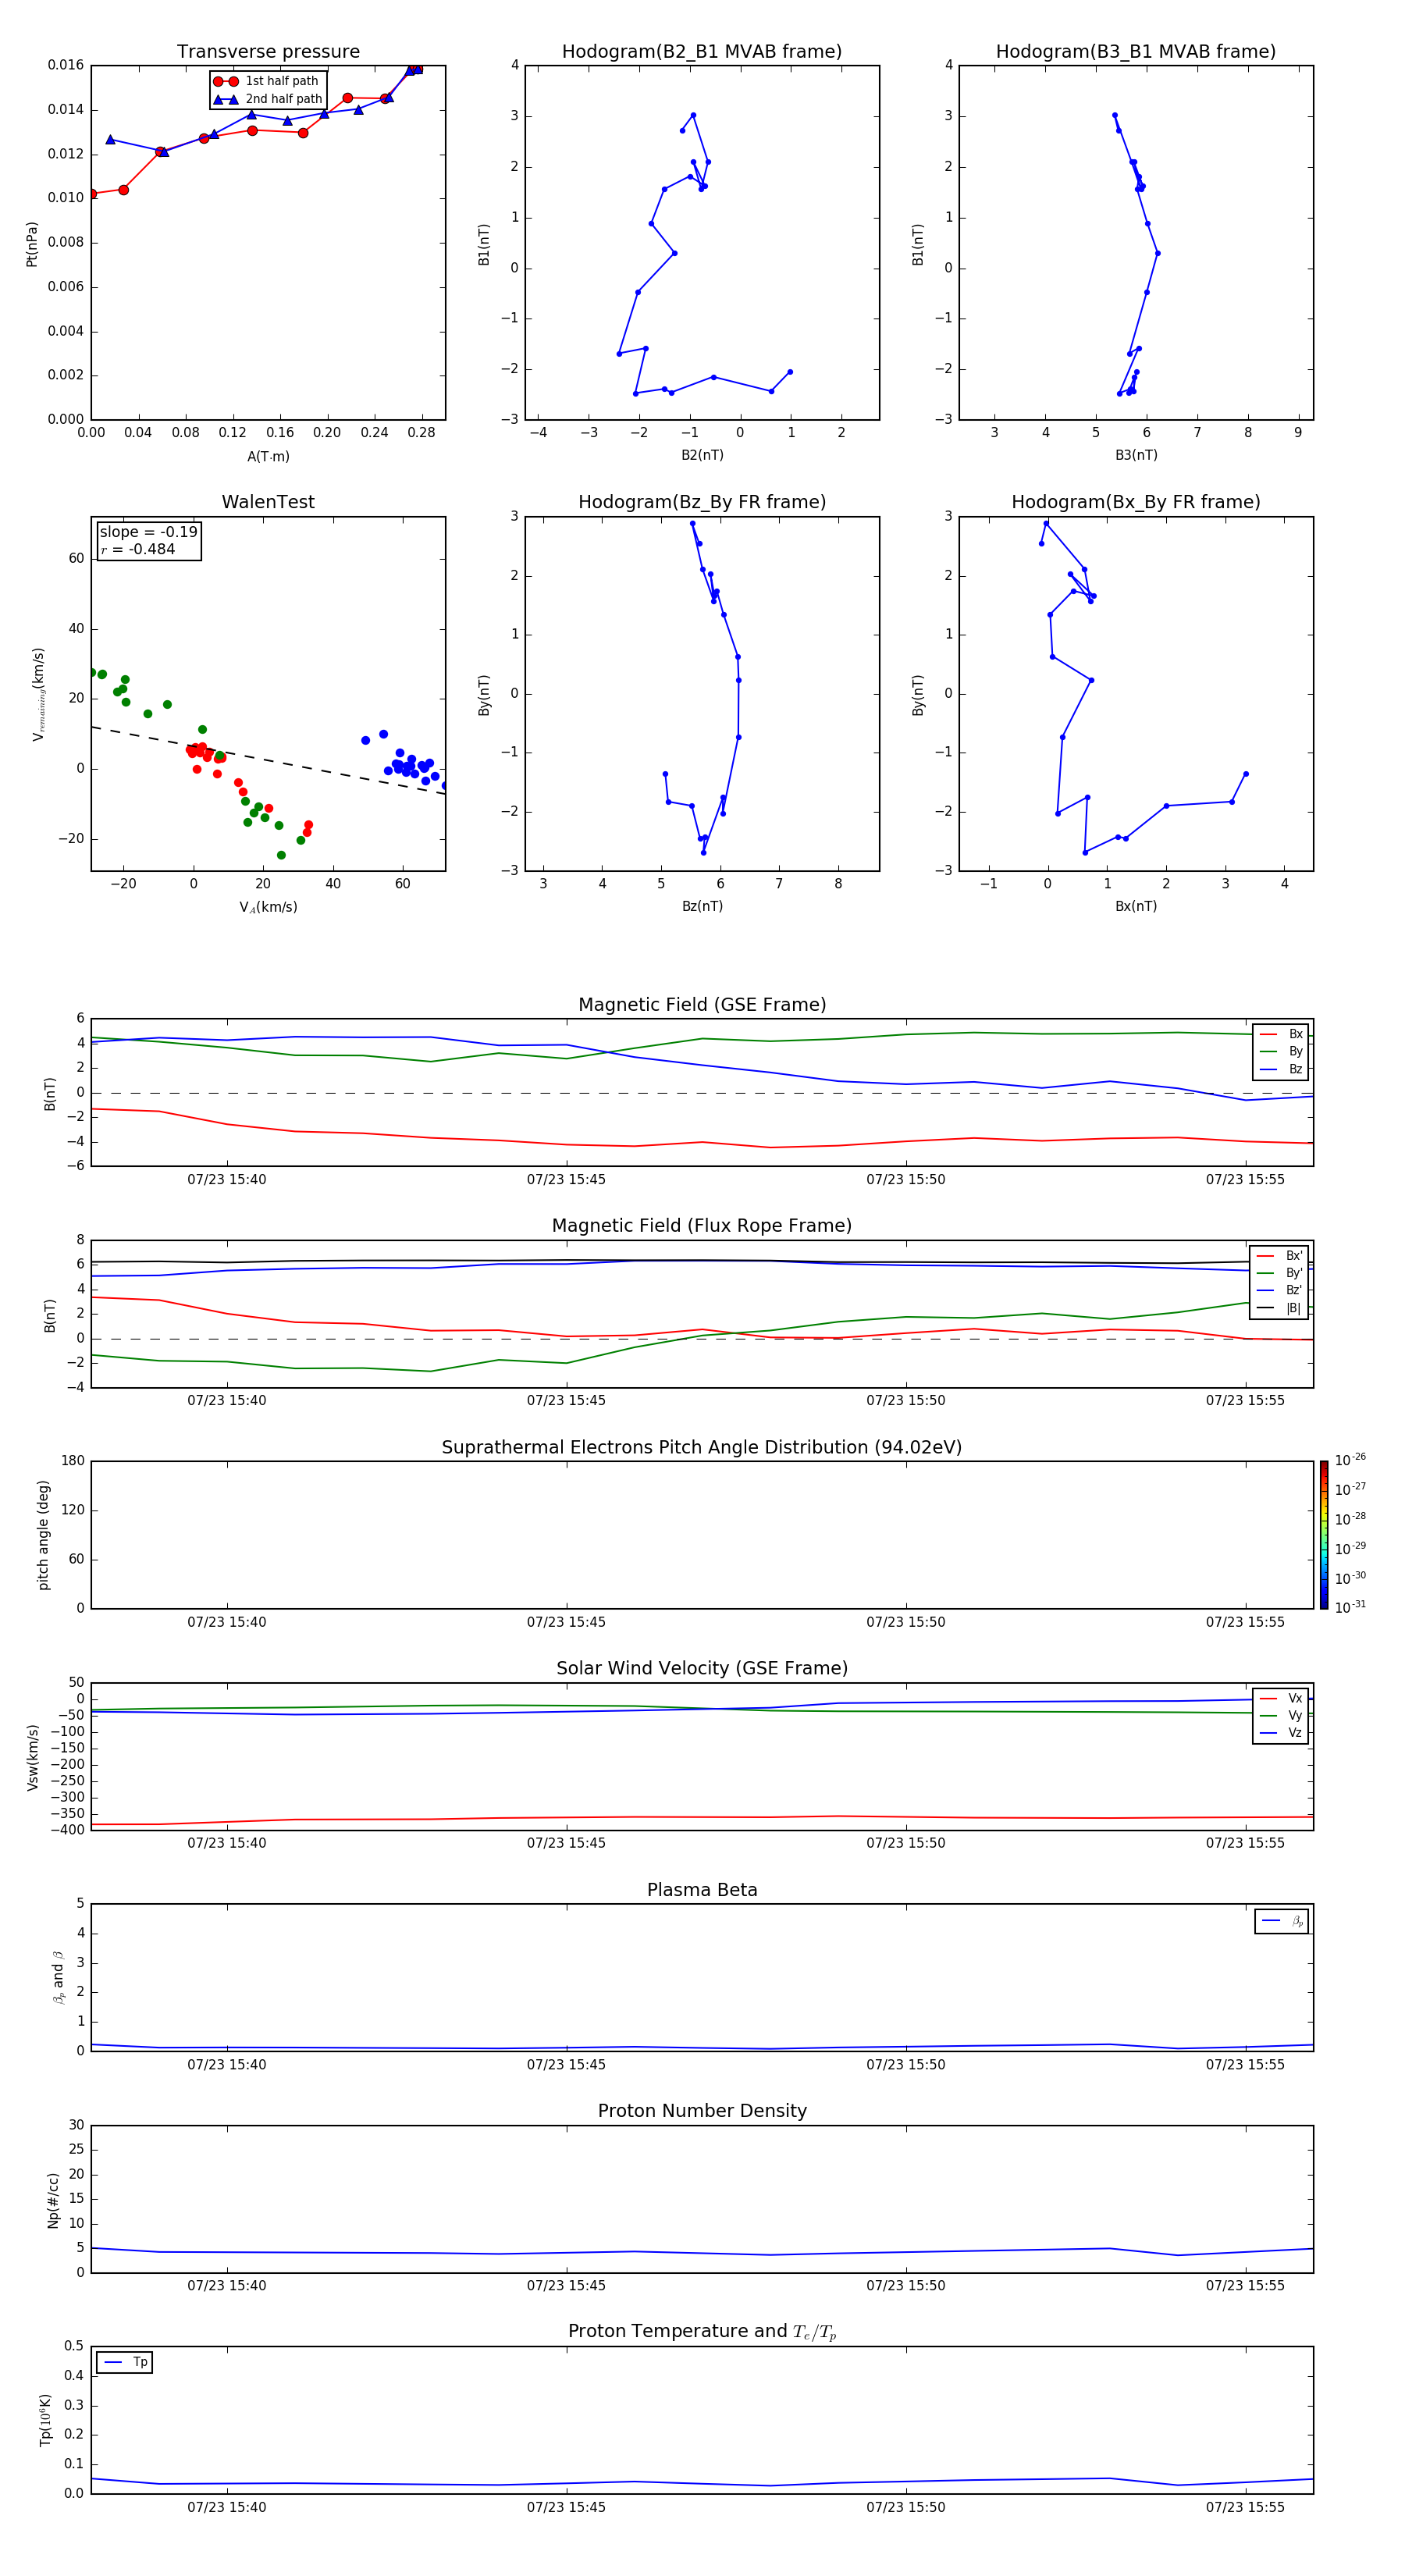Click 07/23 15:45 tick under Solar Wind Velocity
1405x2576 pixels.
point(566,1843)
